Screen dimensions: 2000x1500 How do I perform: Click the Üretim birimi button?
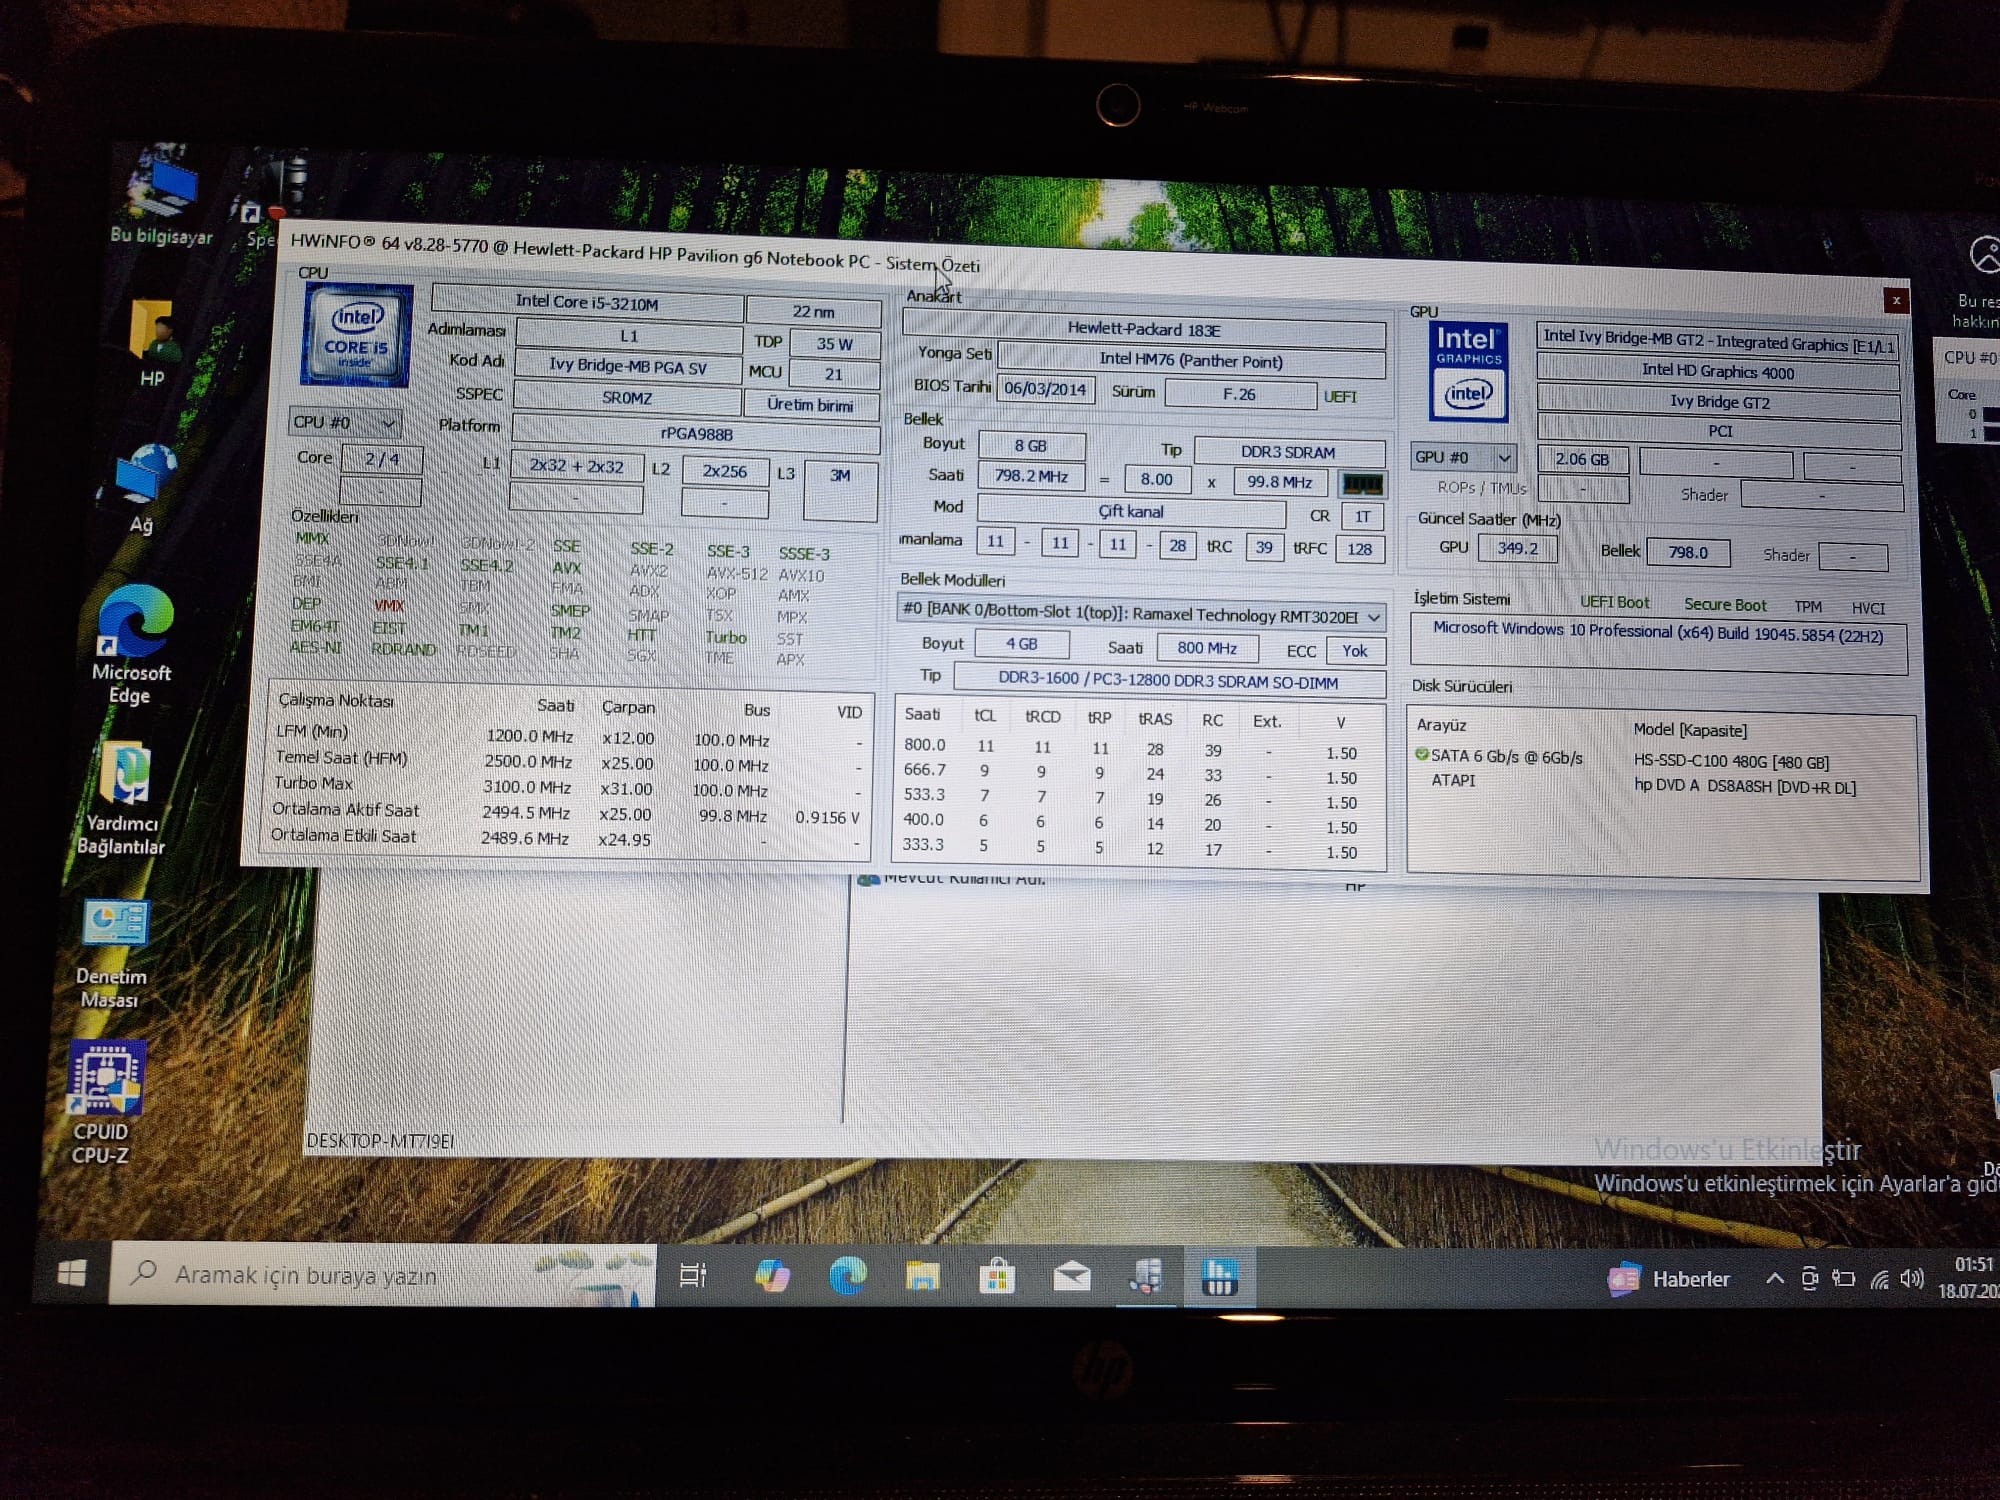pyautogui.click(x=811, y=405)
